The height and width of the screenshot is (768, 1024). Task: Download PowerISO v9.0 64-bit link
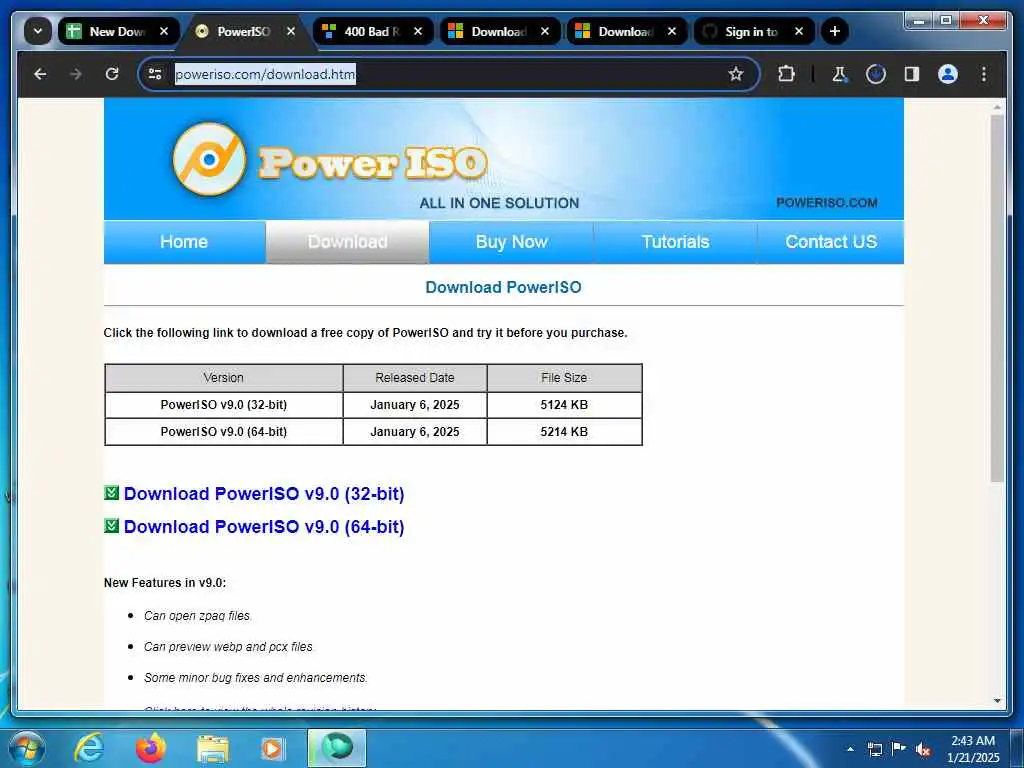[264, 526]
